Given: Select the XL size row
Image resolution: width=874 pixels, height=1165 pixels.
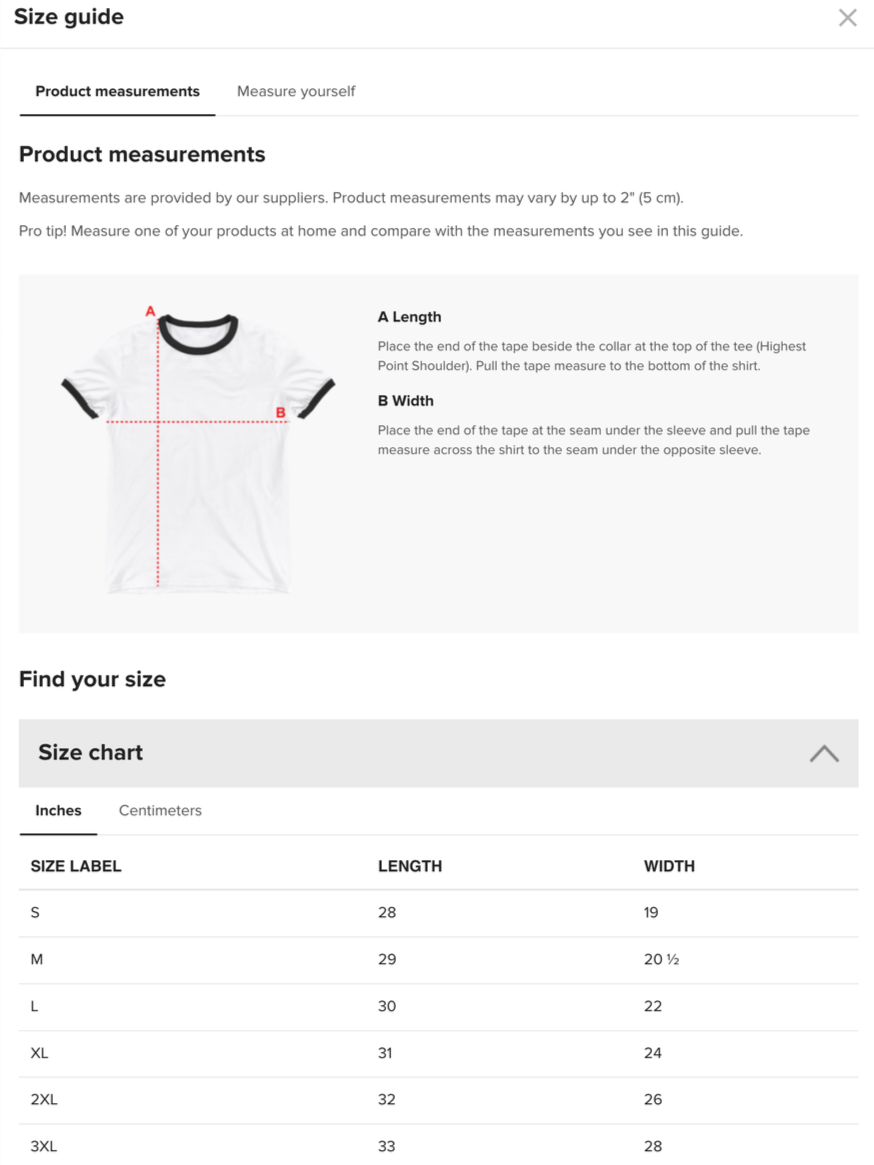Looking at the screenshot, I should 438,1054.
